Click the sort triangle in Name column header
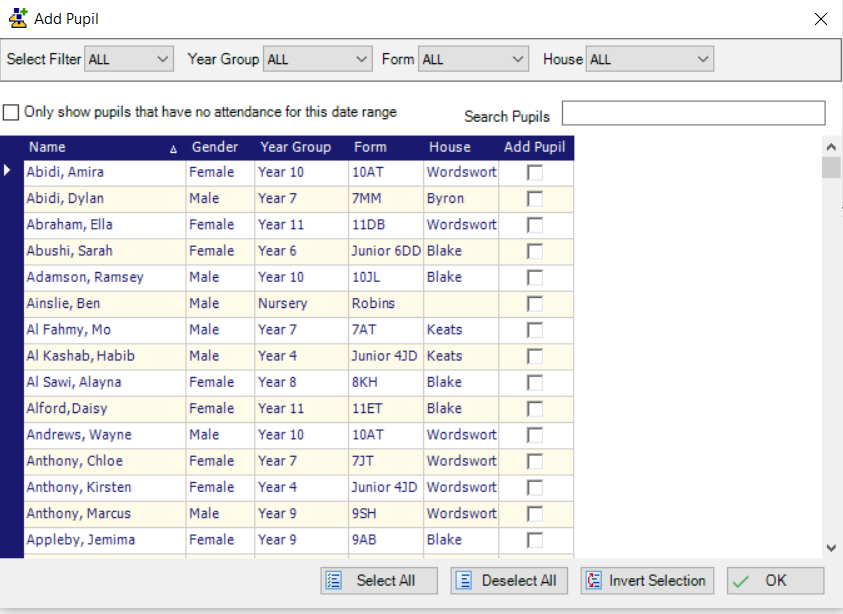 coord(173,147)
